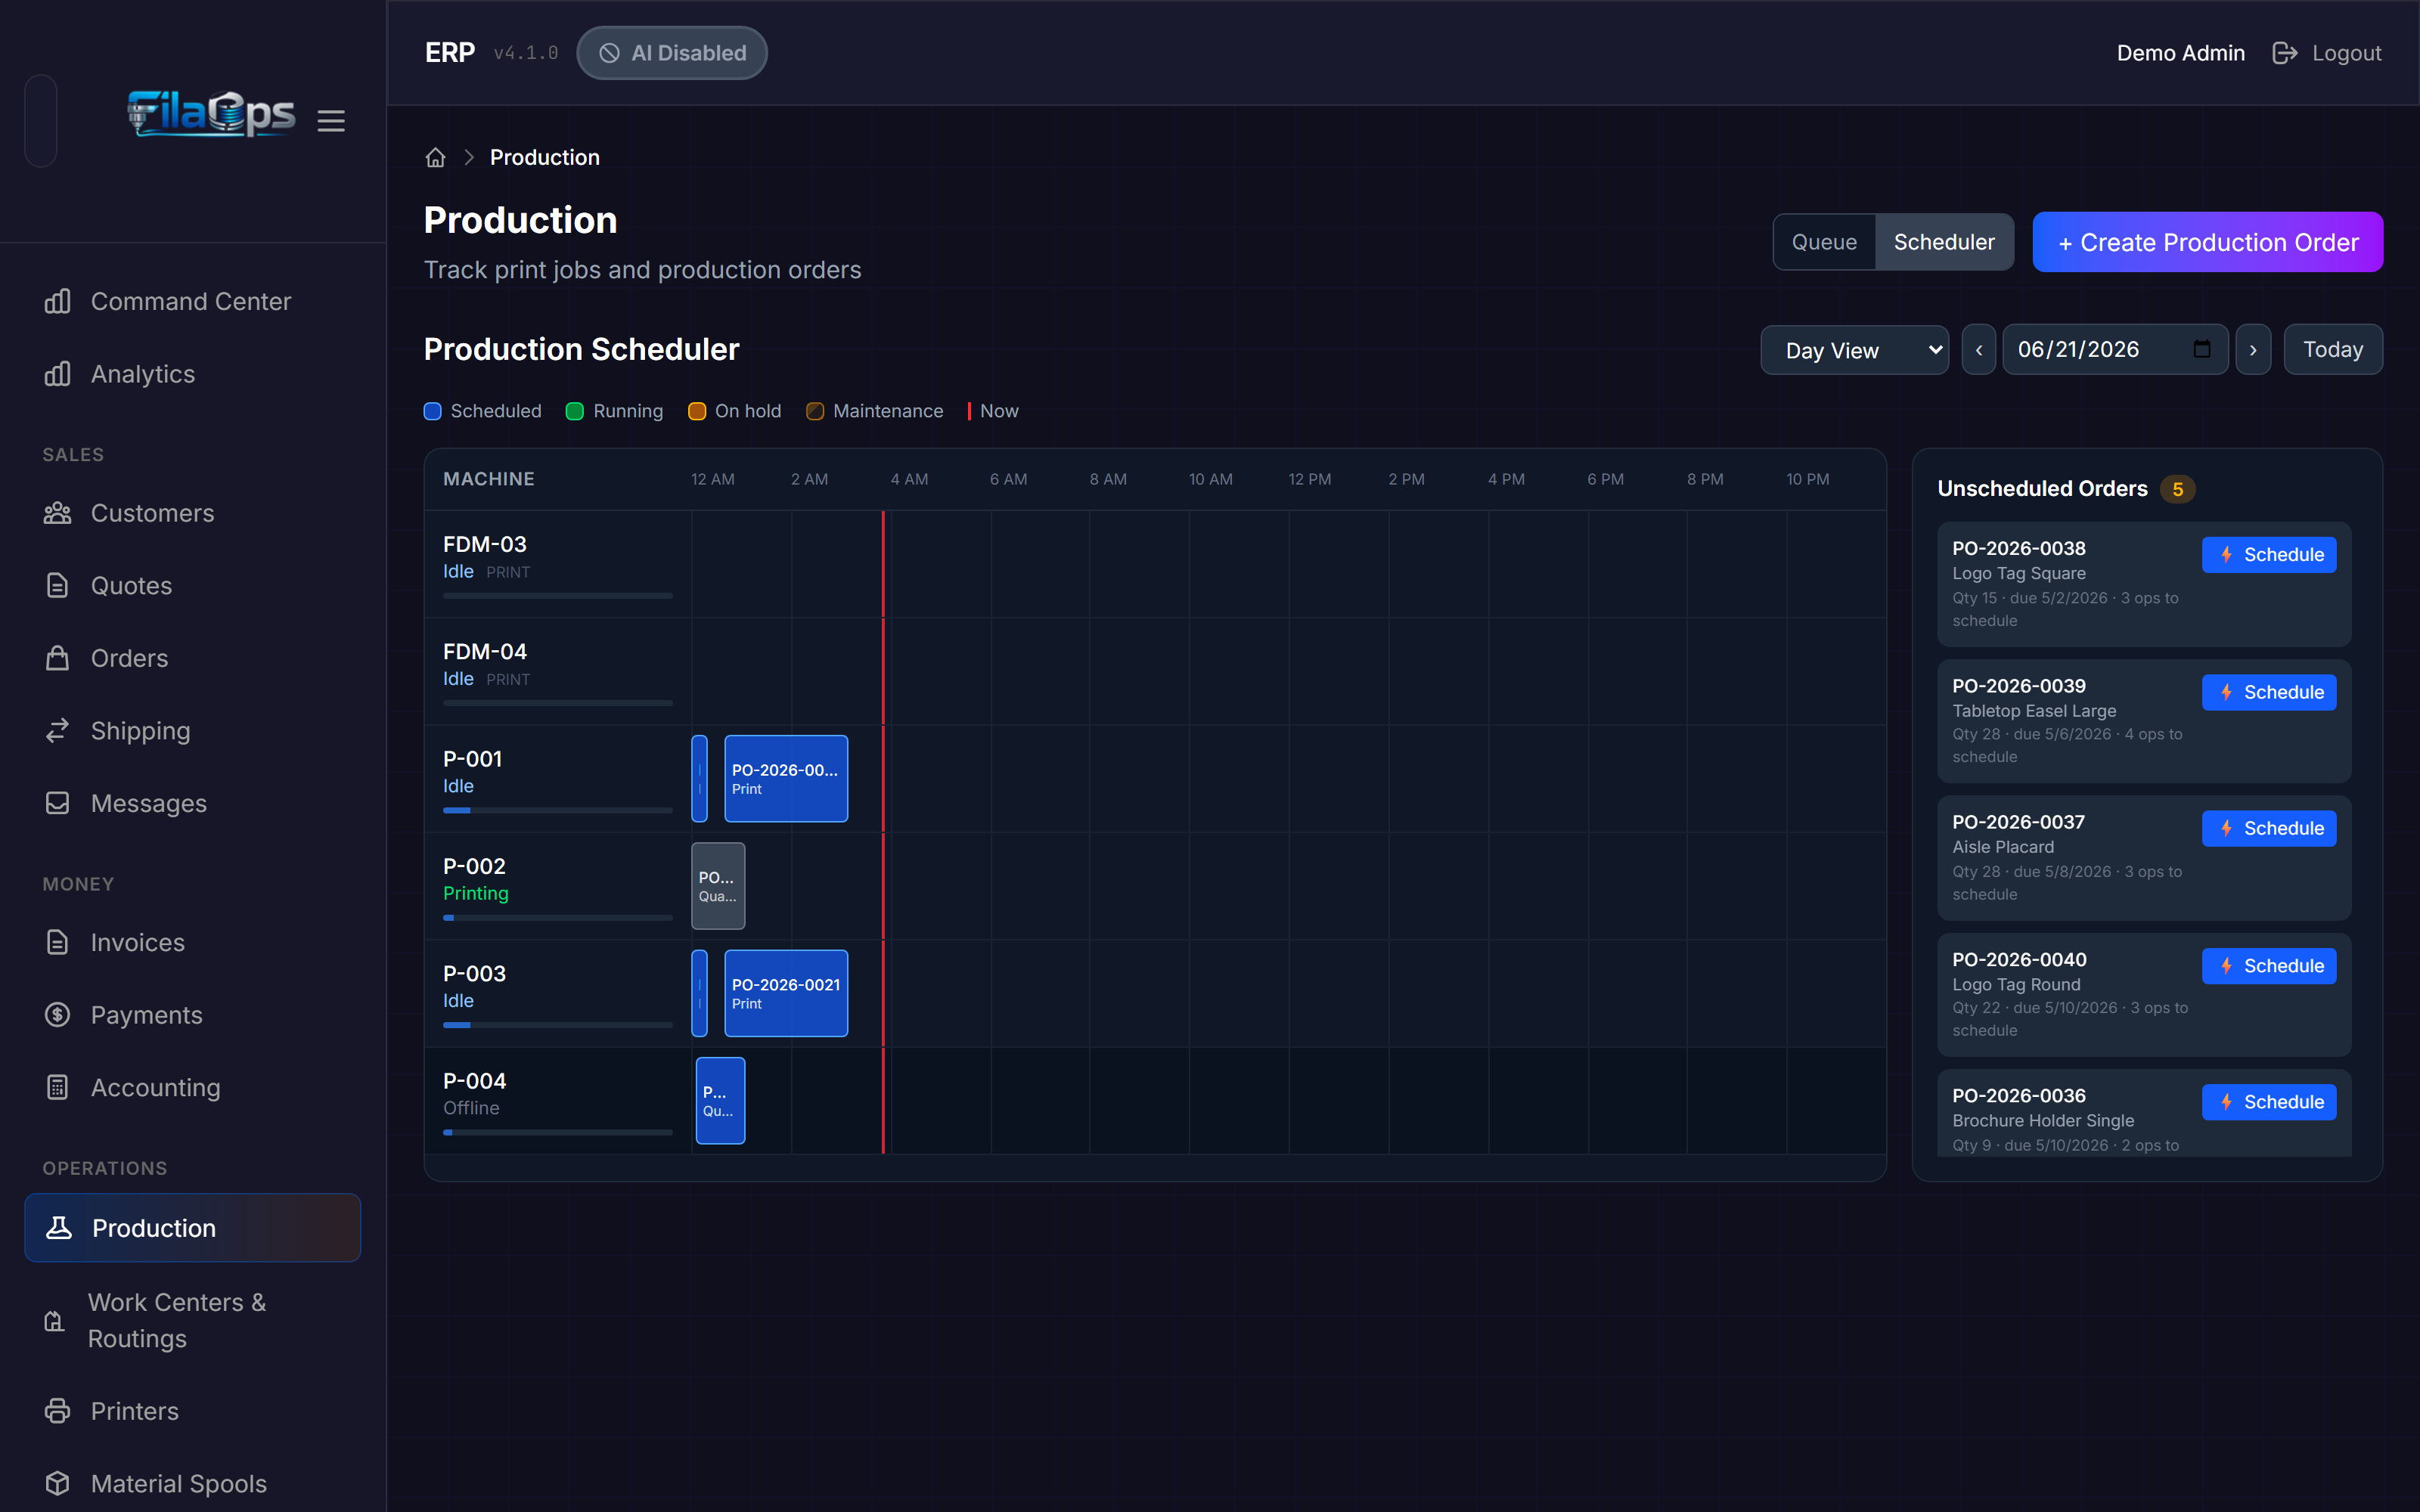2420x1512 pixels.
Task: Schedule order PO-2026-0037
Action: (x=2269, y=828)
